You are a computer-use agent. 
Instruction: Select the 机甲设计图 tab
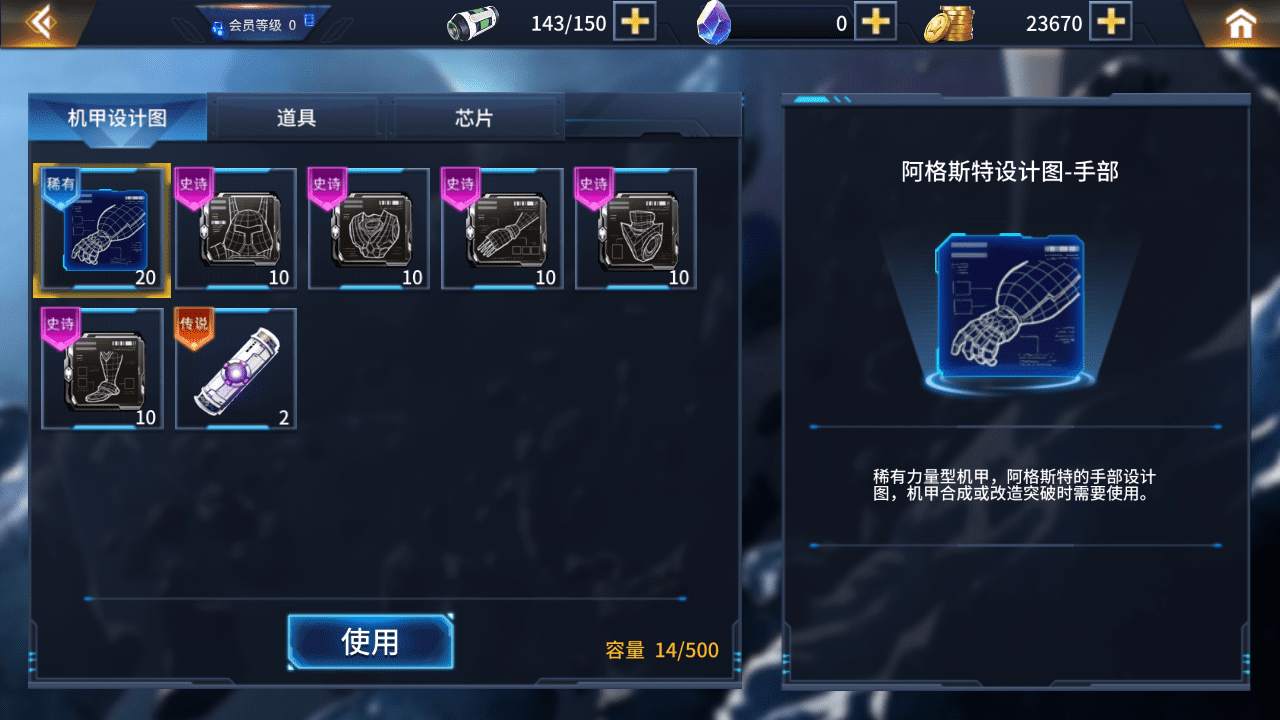point(117,118)
